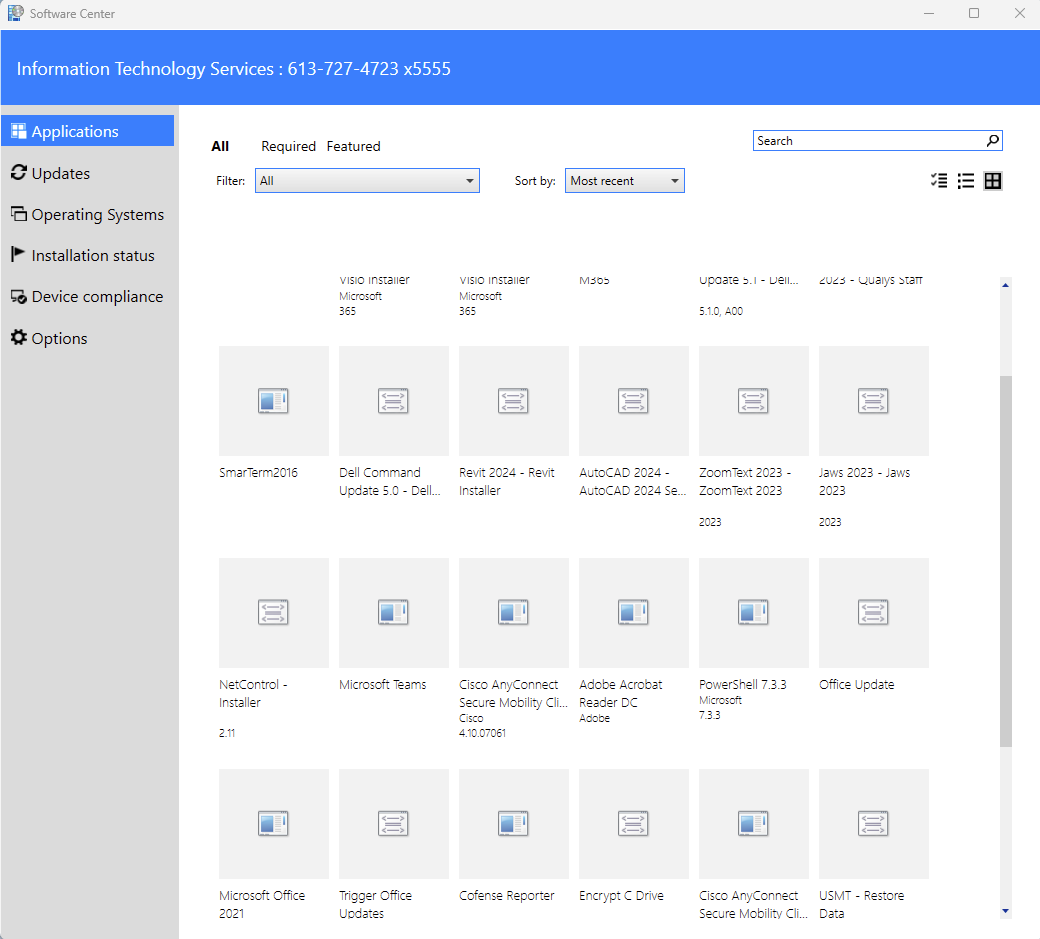
Task: Open the Updates section in the sidebar
Action: pyautogui.click(x=60, y=172)
